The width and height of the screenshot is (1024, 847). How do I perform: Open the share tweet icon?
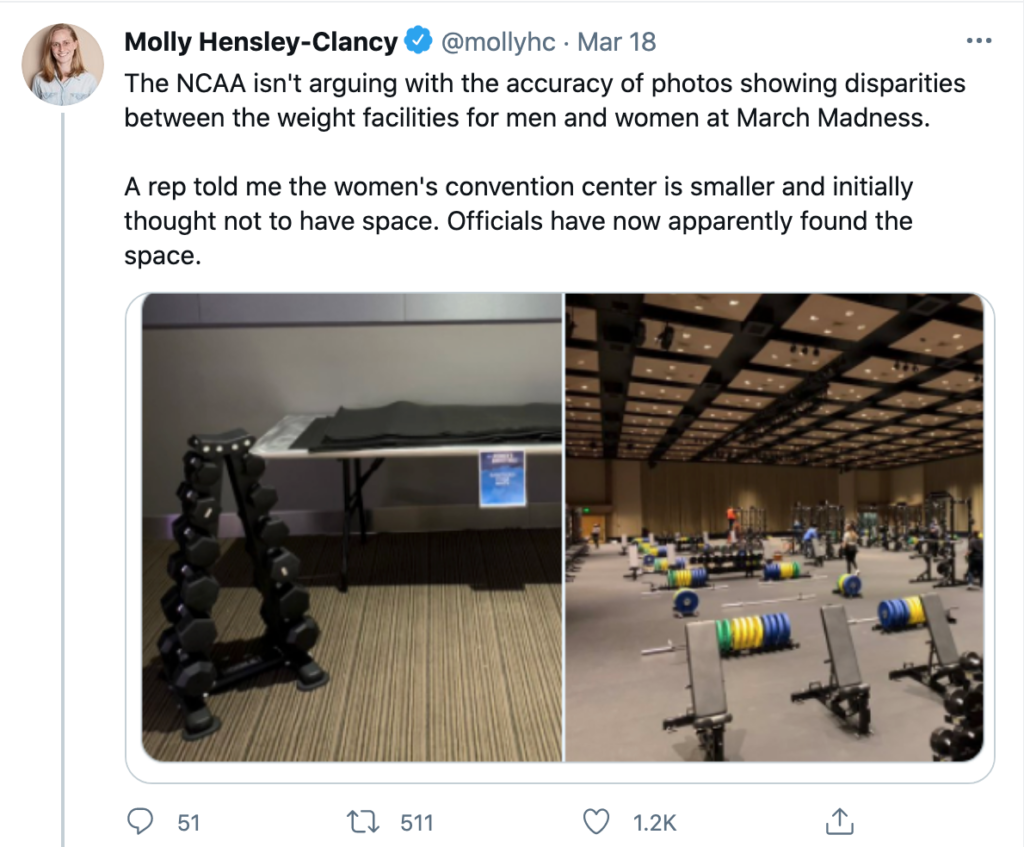[837, 822]
